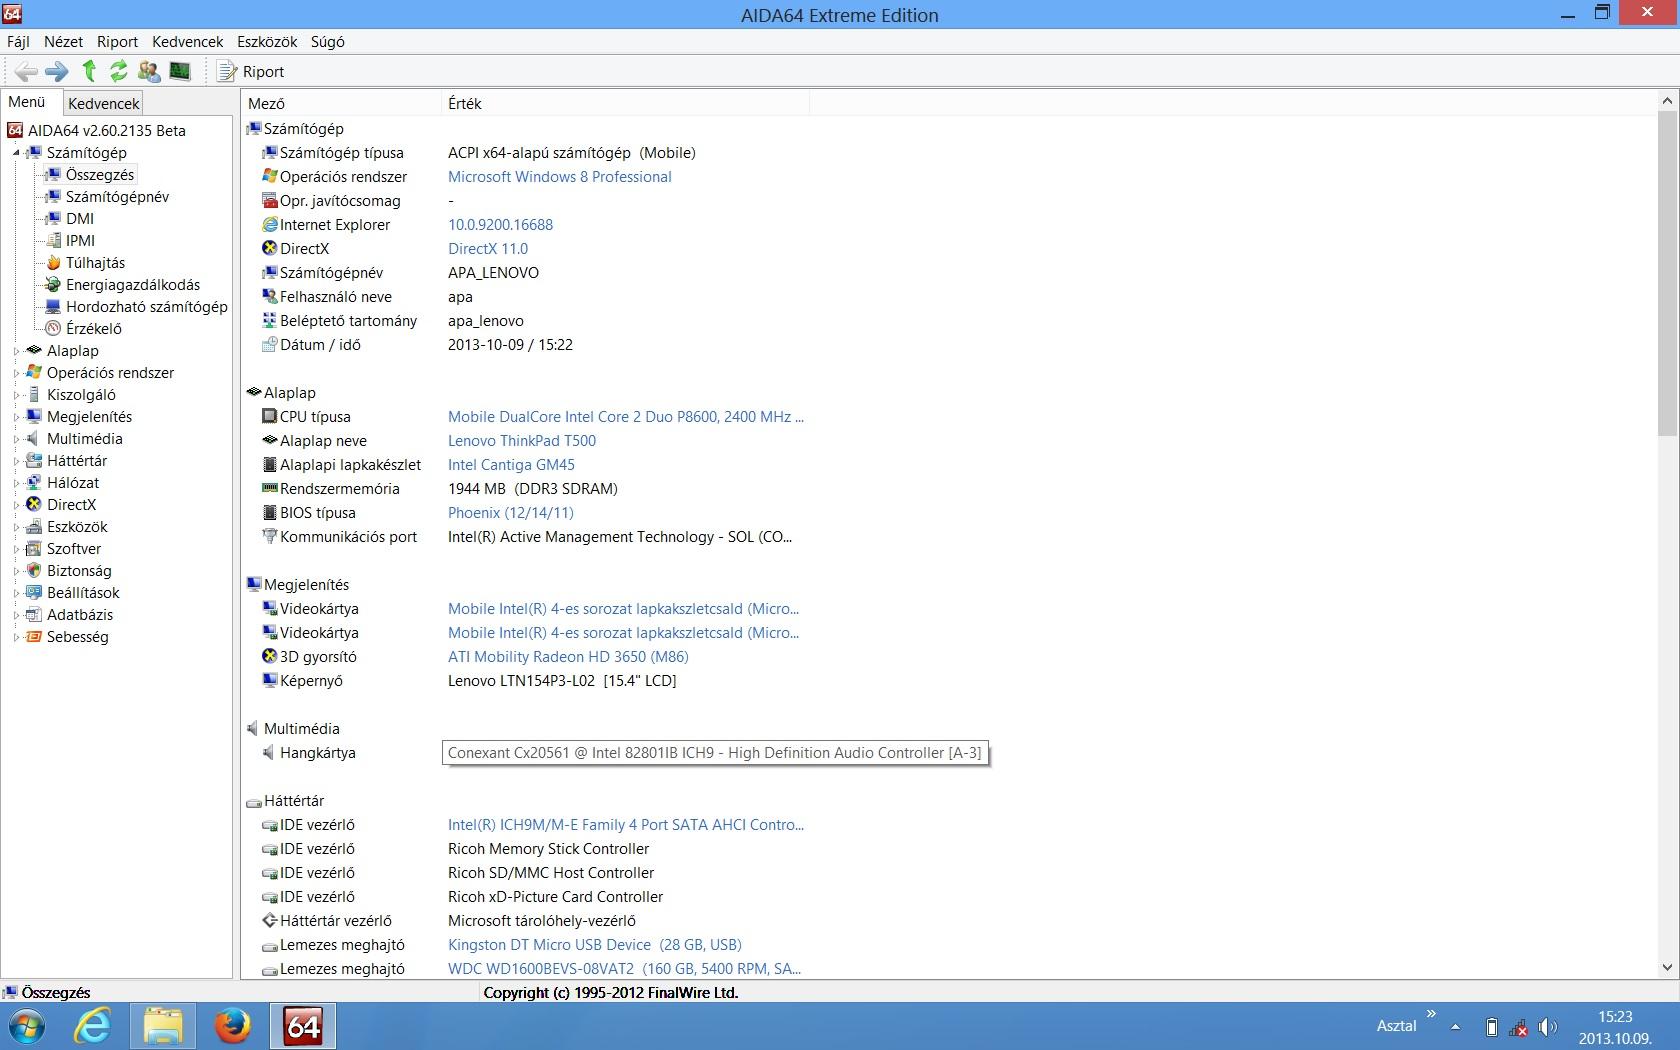Click the Windows Start button on taskbar
This screenshot has width=1680, height=1050.
click(x=27, y=1027)
